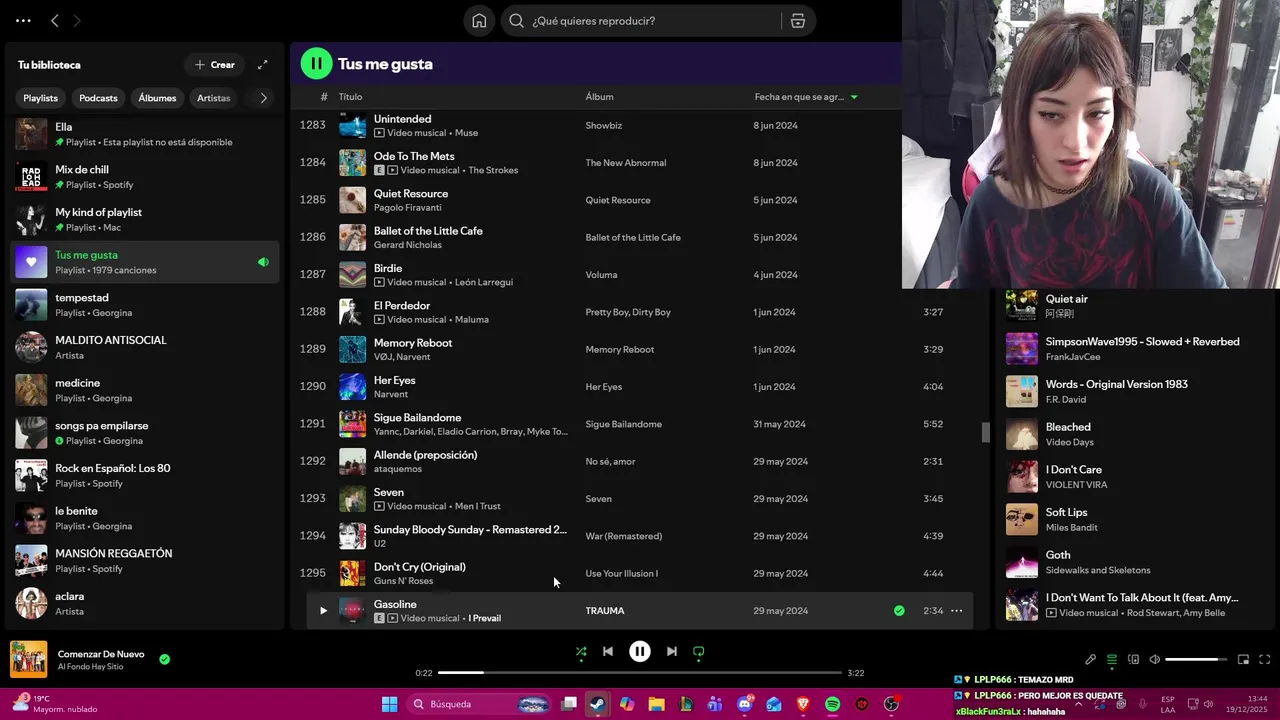Open My kind of playlist
1280x720 pixels.
[145, 219]
